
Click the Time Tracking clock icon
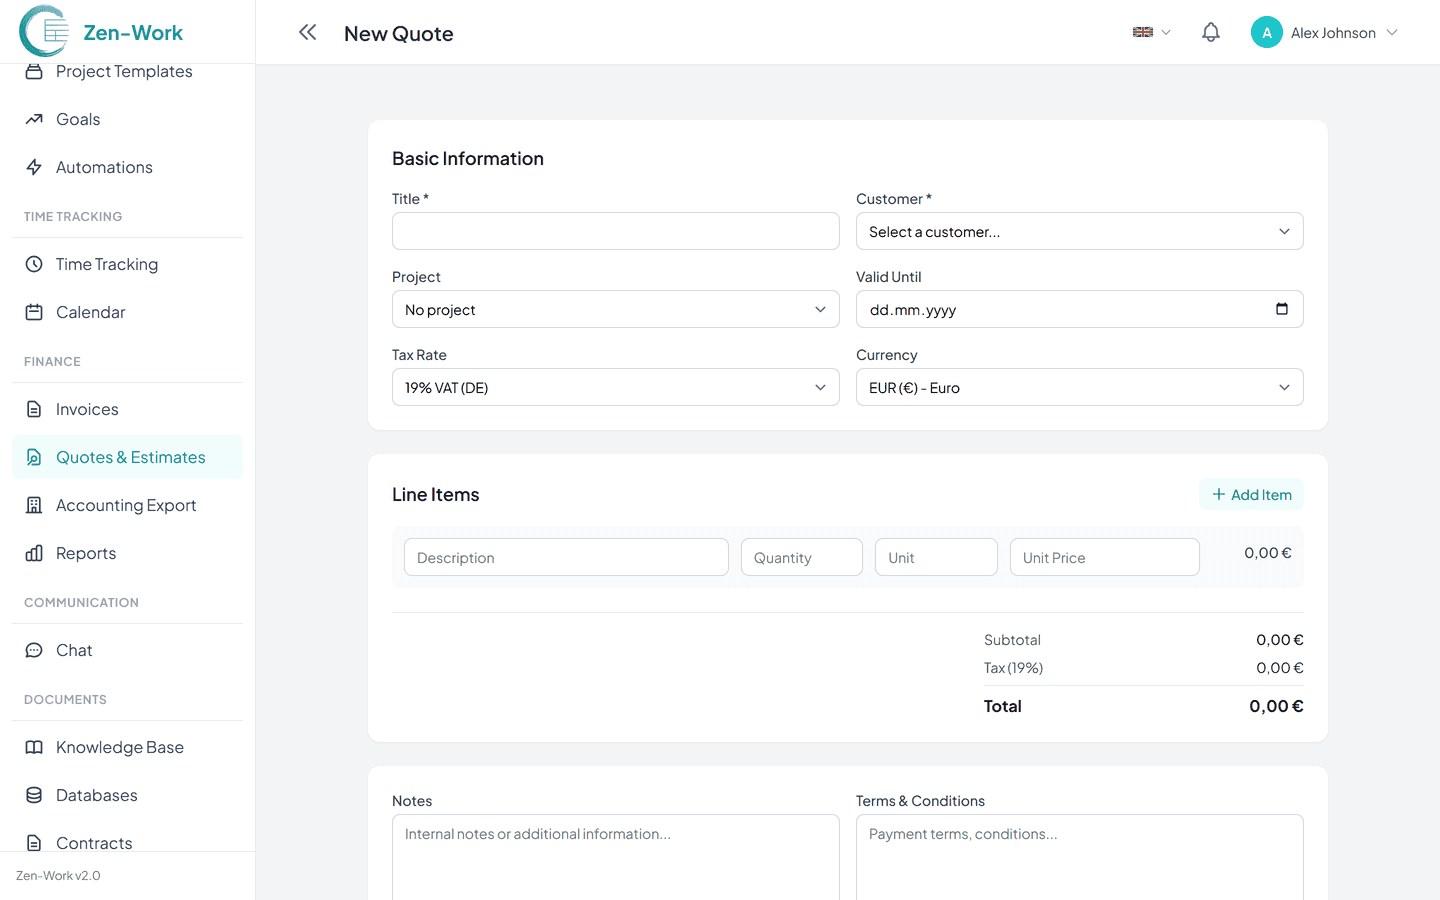(x=34, y=264)
